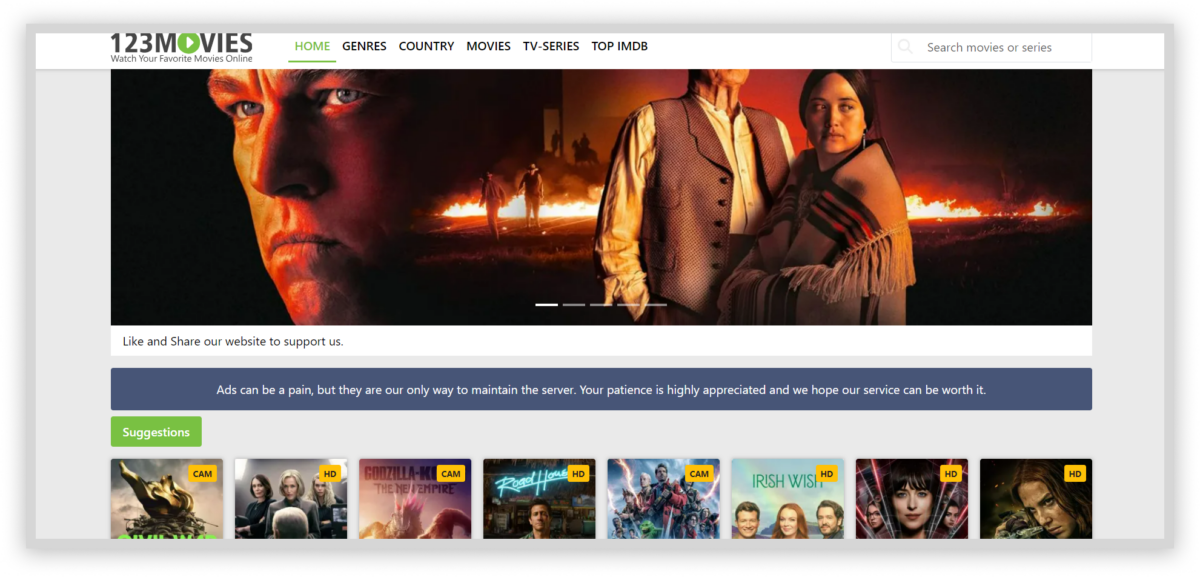Click the ads notice banner text

(x=601, y=389)
